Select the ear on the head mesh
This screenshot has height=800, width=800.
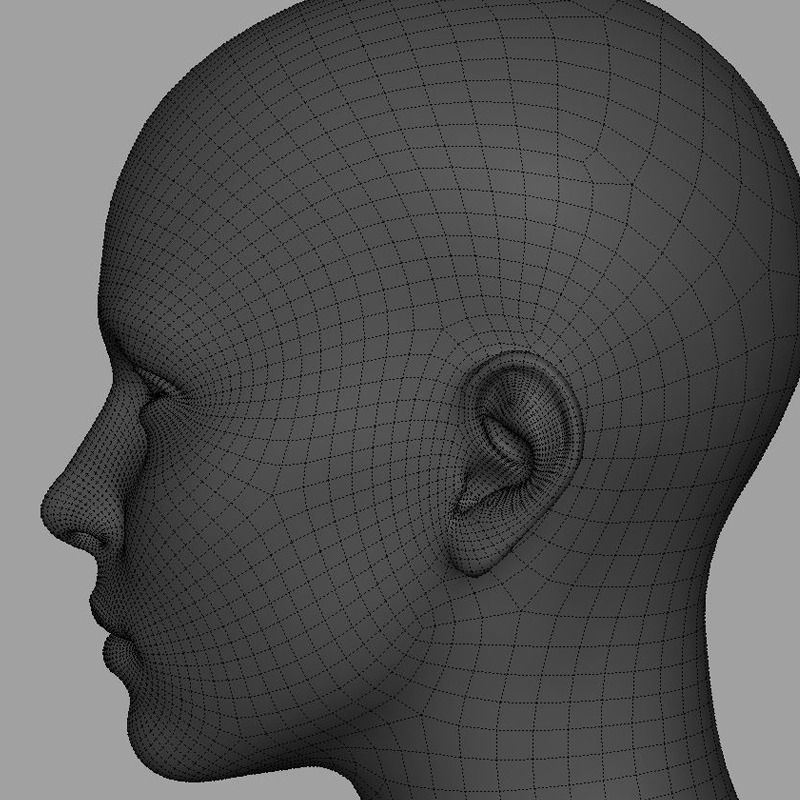point(514,463)
